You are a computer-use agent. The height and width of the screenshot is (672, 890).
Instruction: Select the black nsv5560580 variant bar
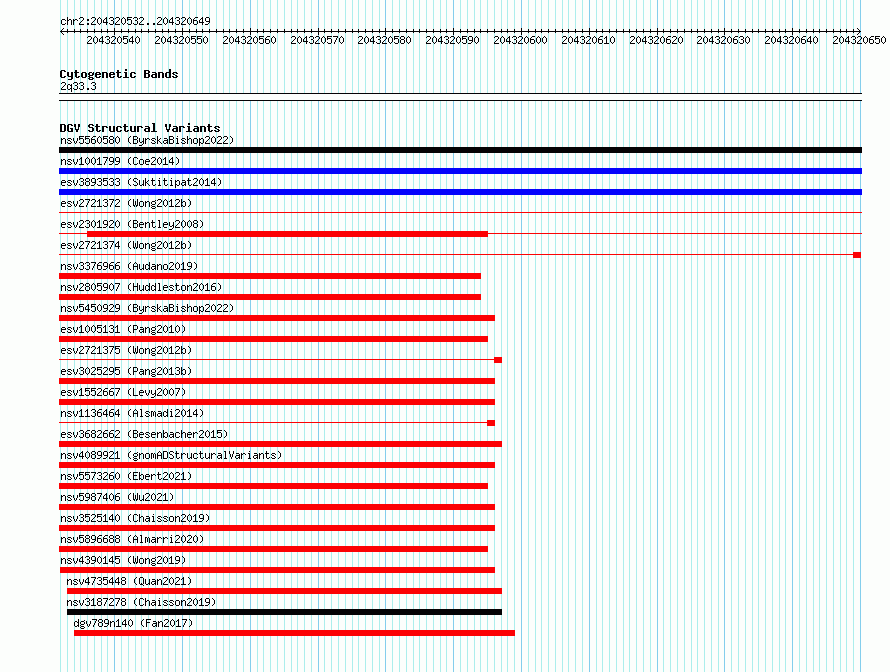(x=460, y=150)
